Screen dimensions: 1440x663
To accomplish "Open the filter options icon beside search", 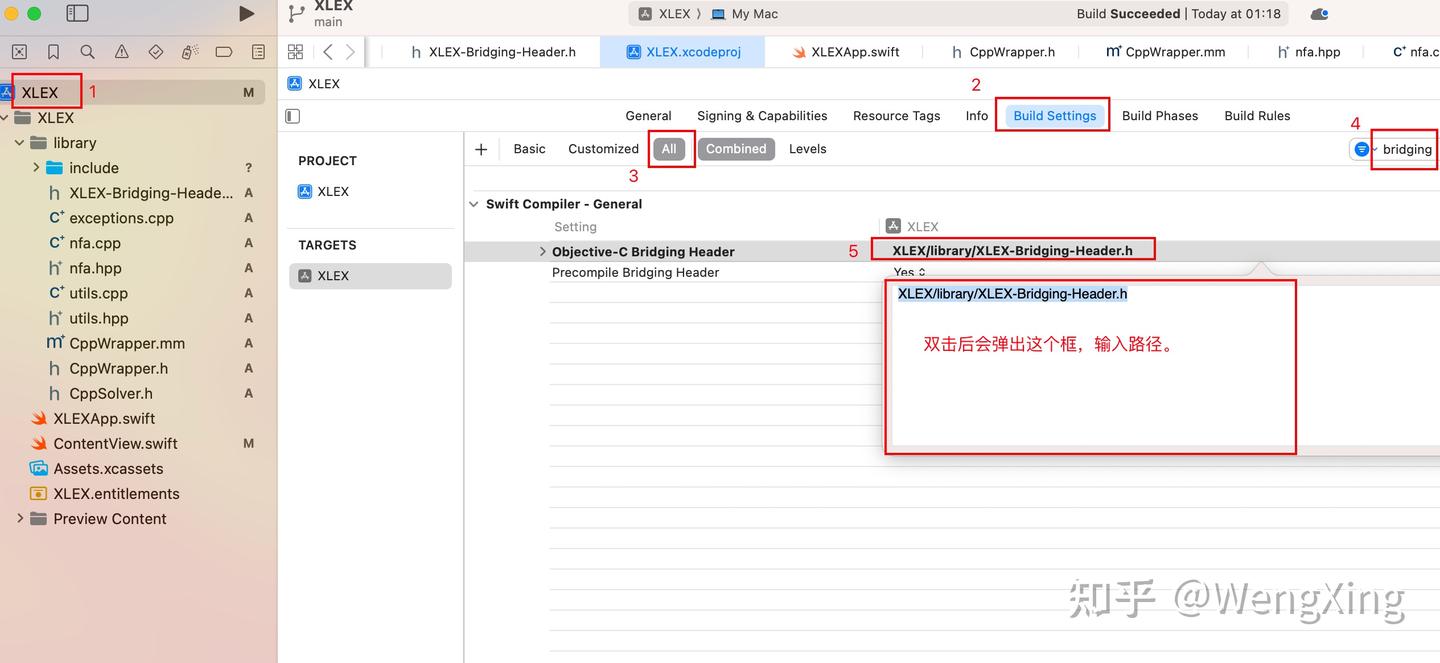I will tap(1362, 149).
